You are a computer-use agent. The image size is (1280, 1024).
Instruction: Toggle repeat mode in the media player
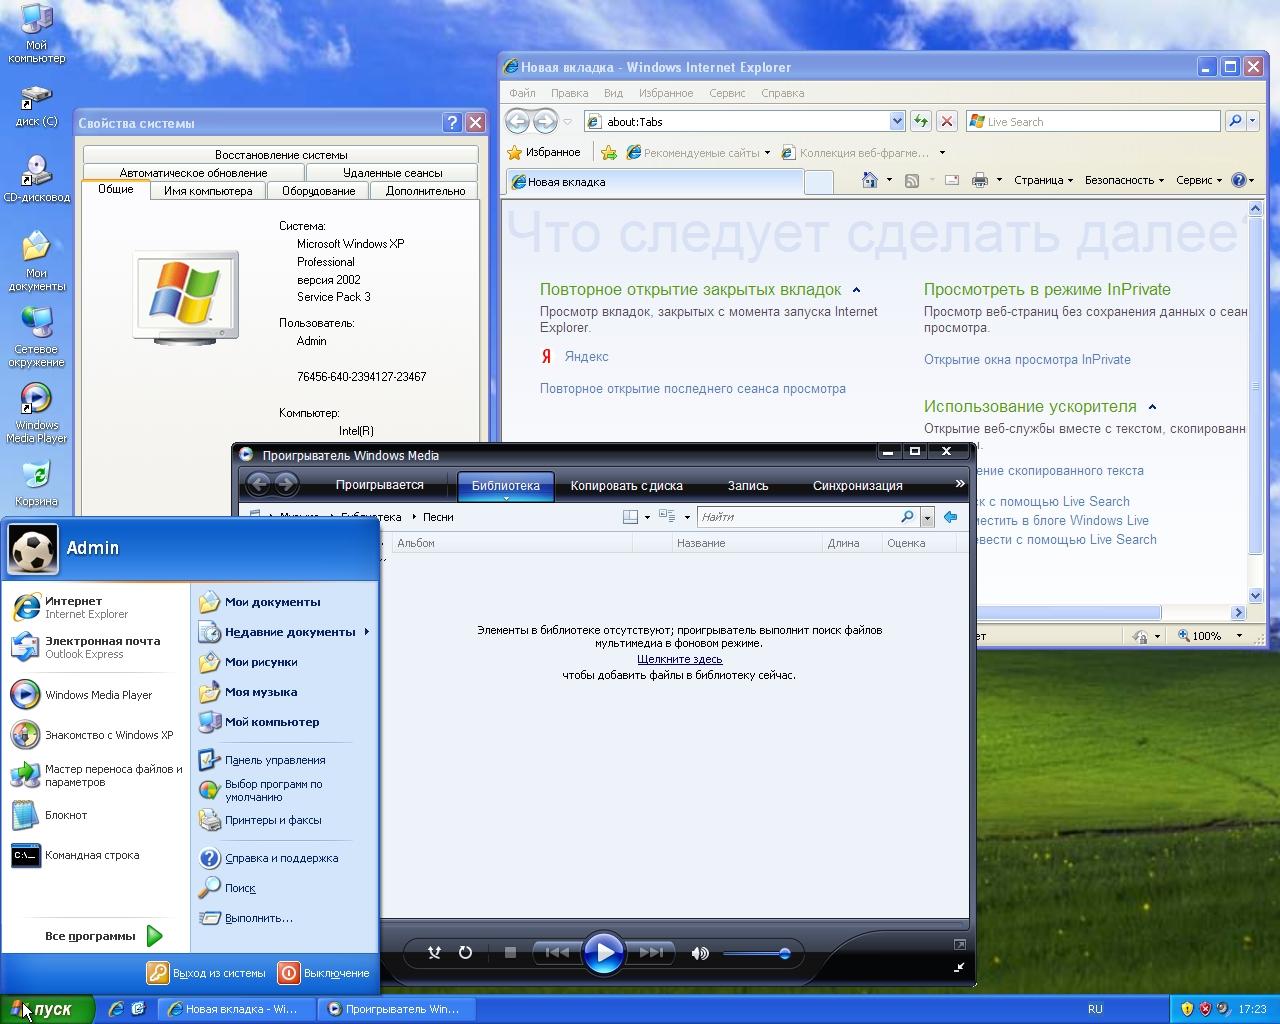[465, 953]
